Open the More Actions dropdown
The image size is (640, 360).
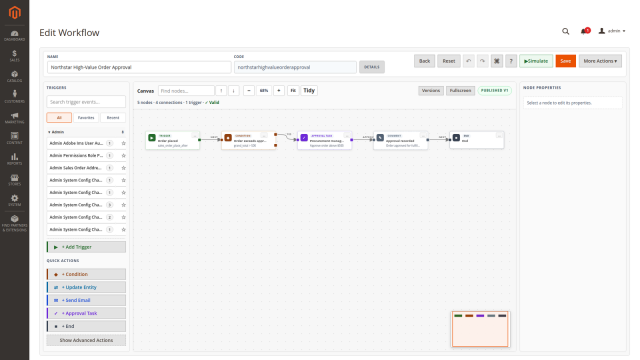600,61
